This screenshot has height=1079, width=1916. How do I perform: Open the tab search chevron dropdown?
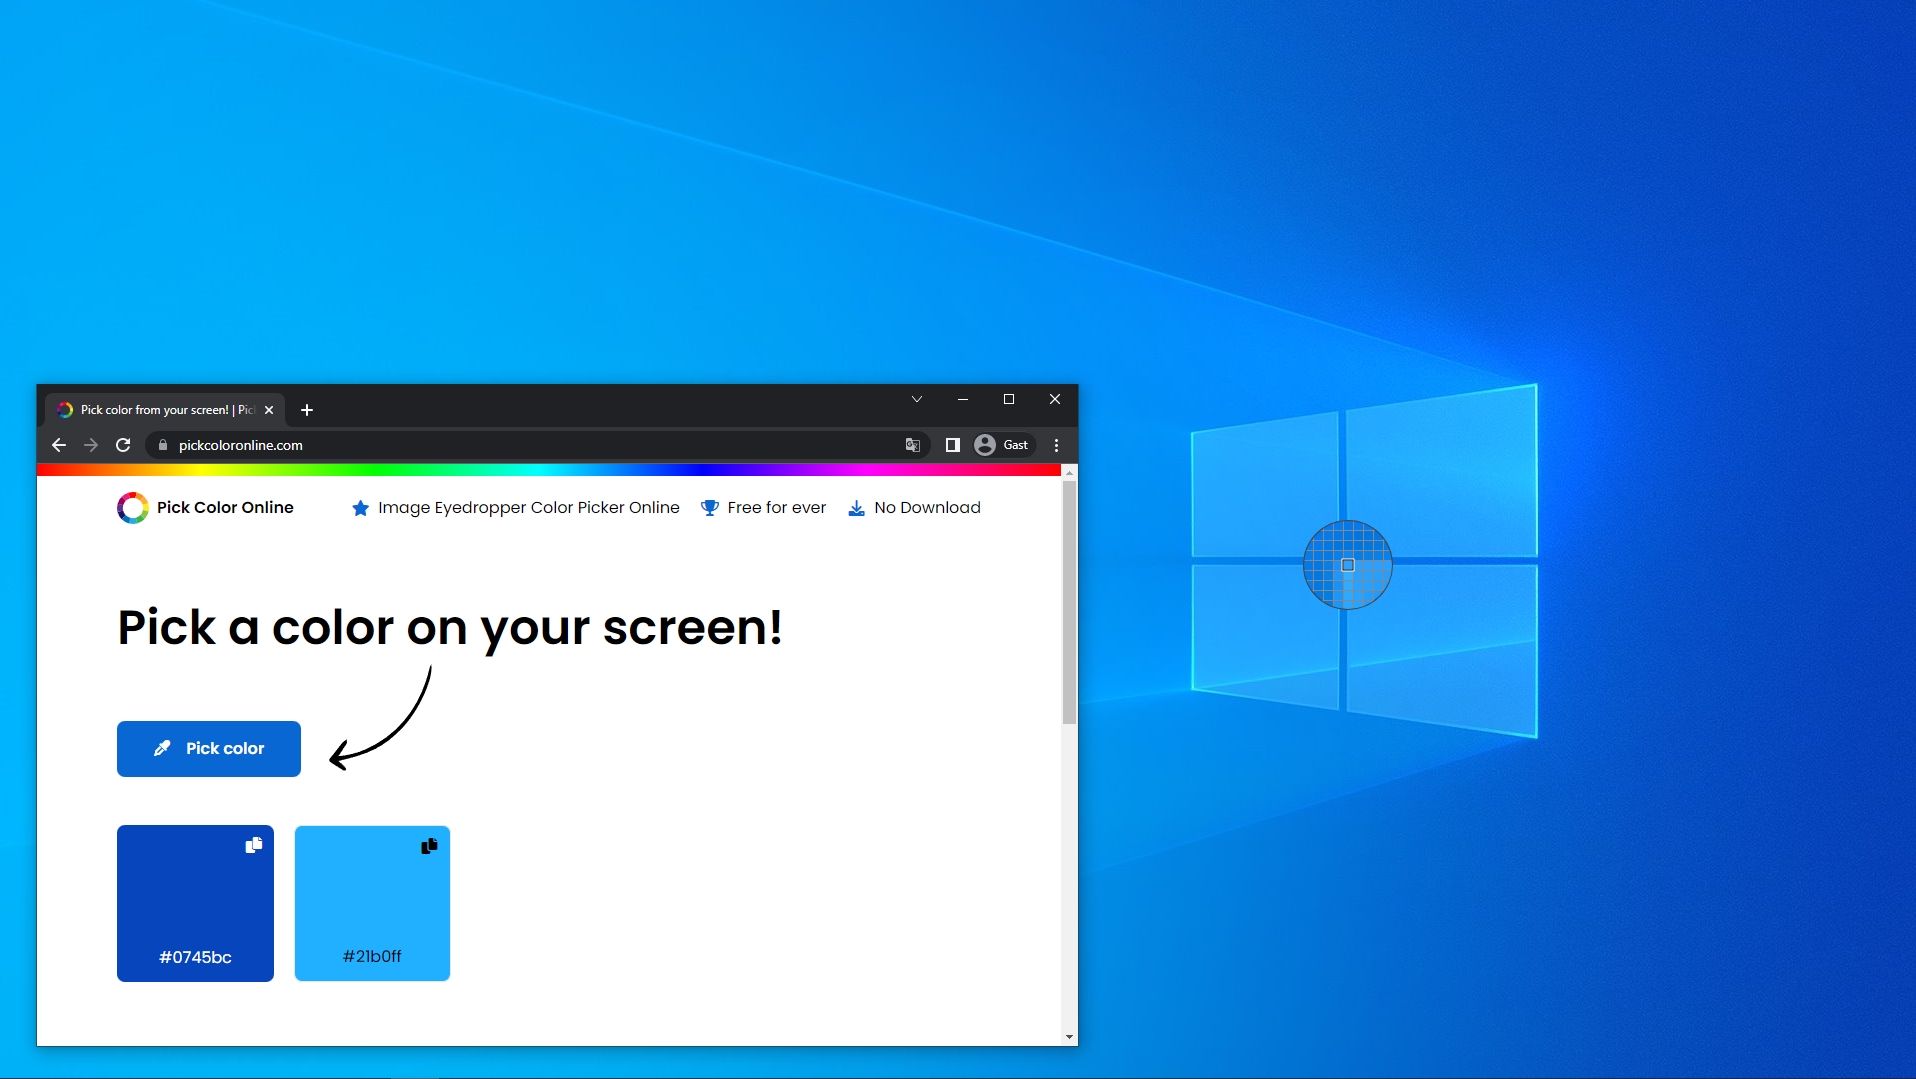coord(916,399)
